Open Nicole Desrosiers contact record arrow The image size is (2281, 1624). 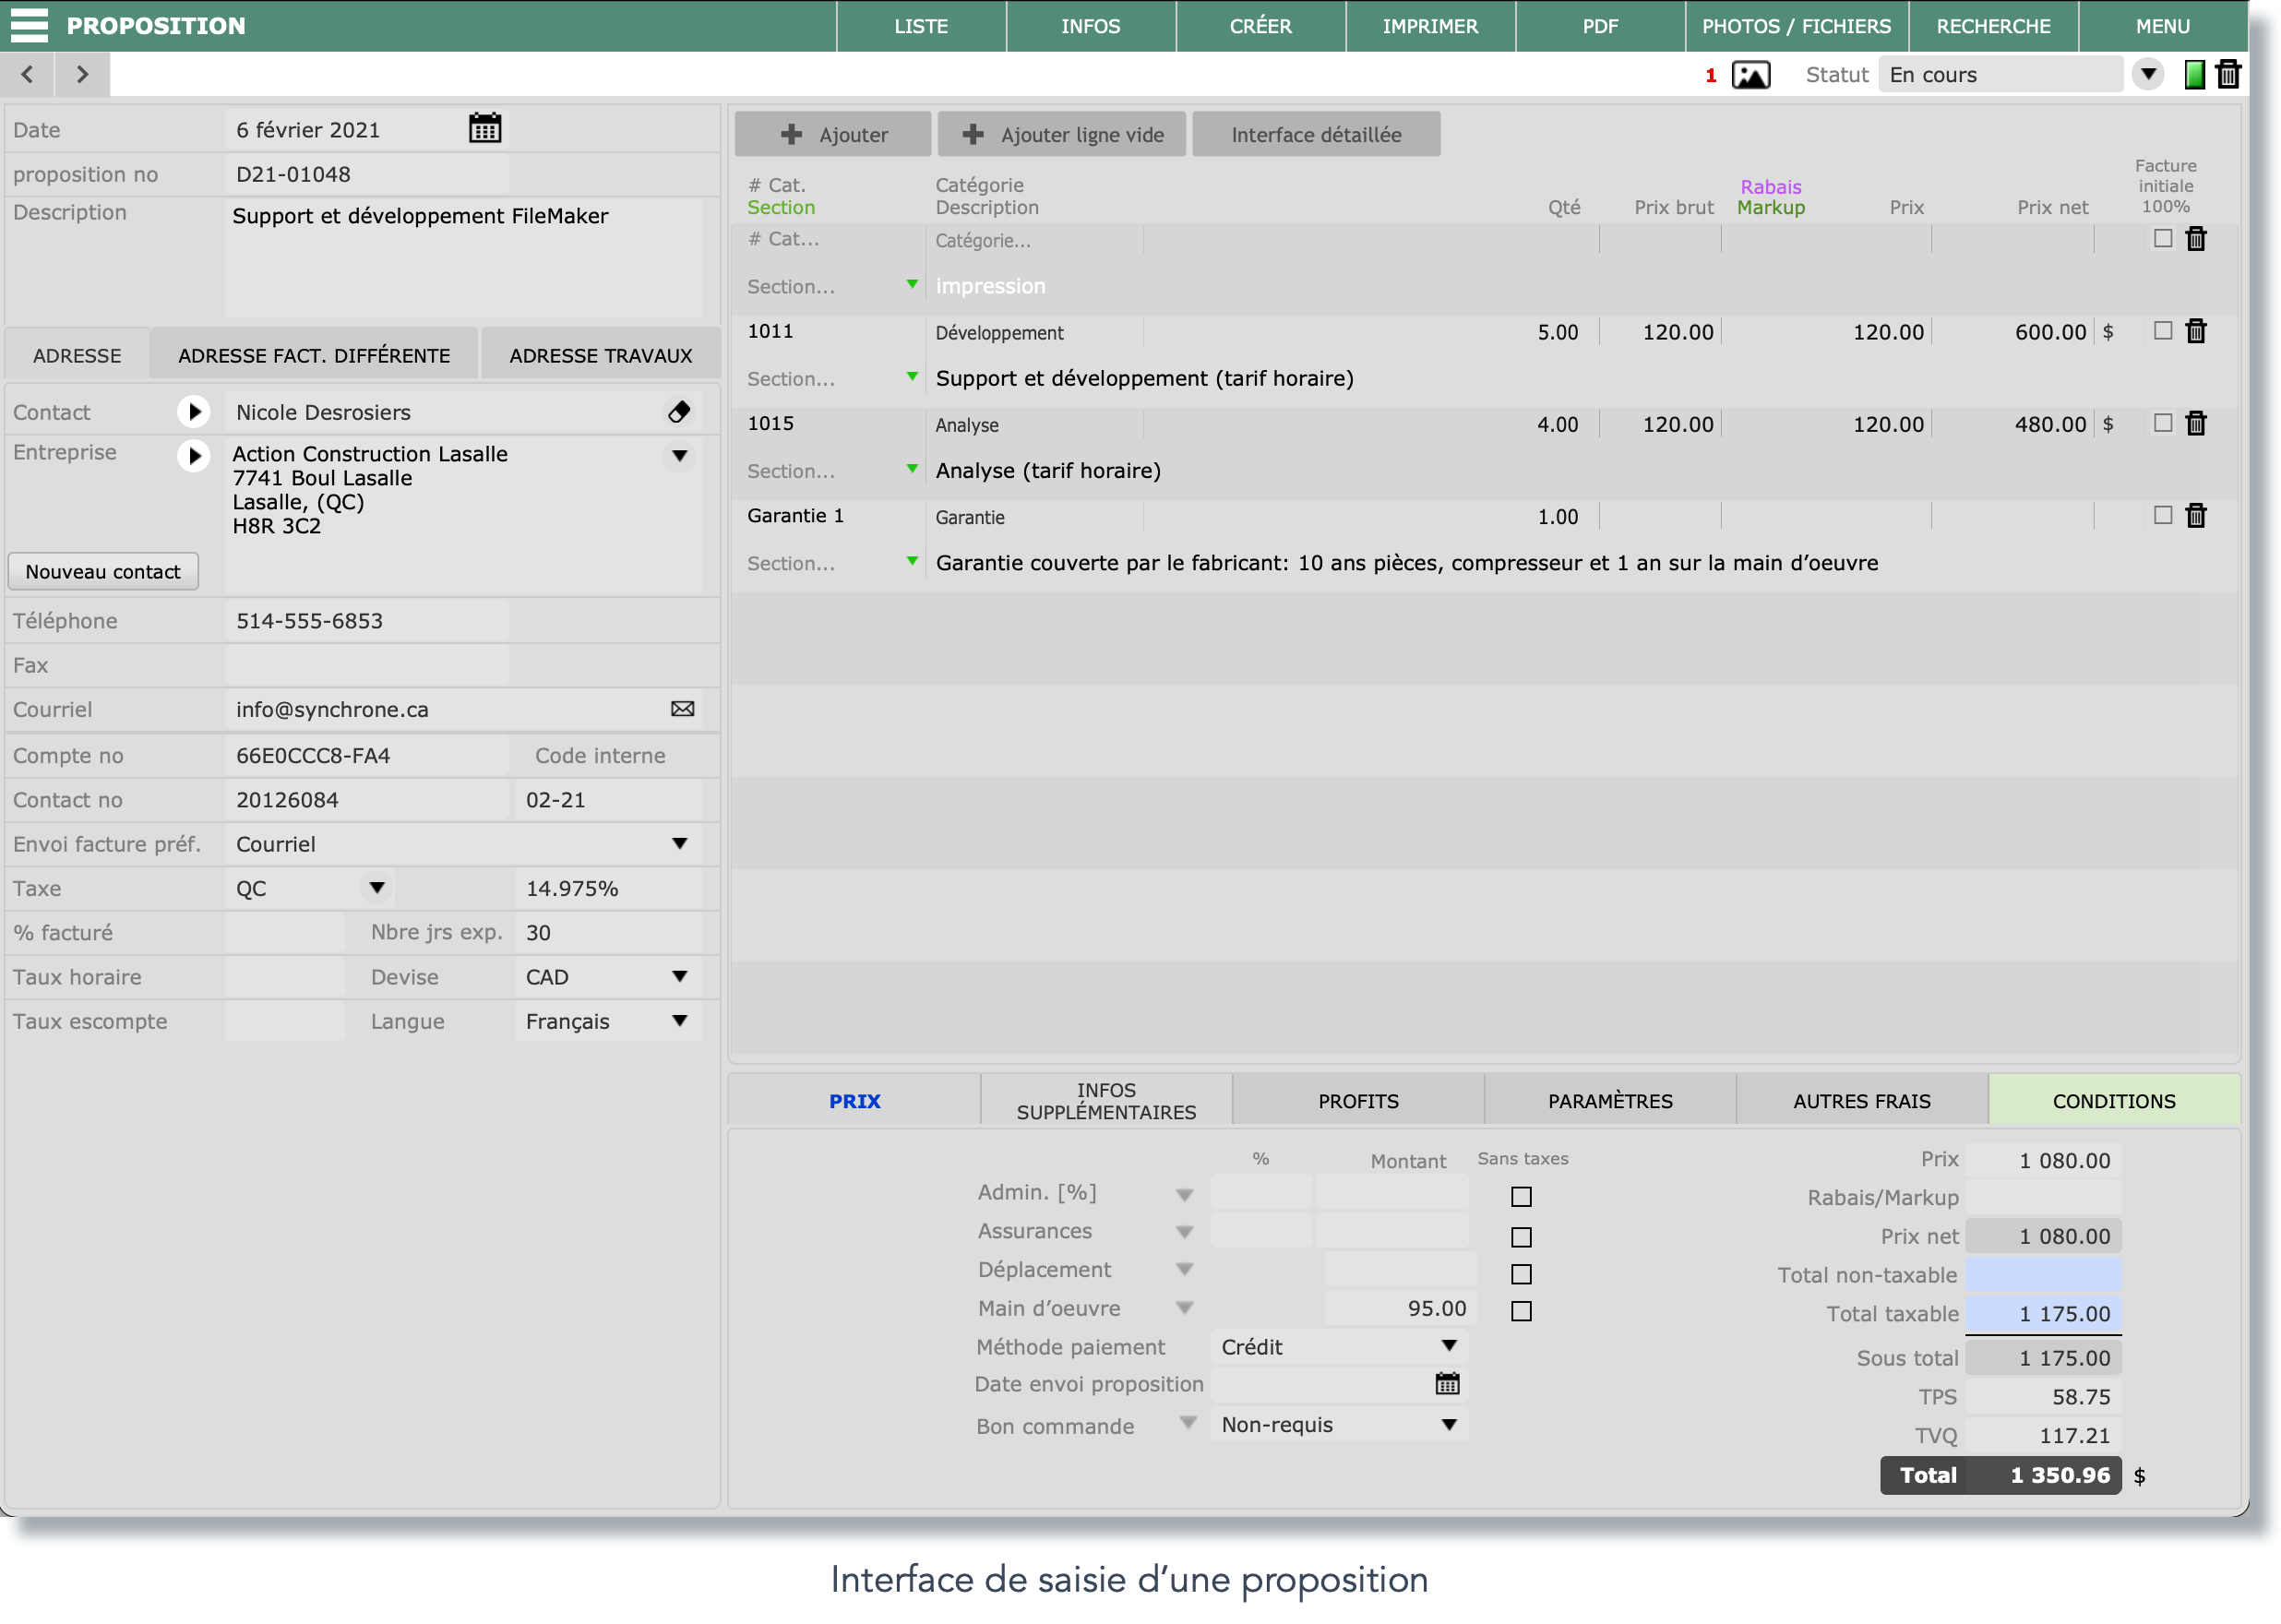click(194, 412)
